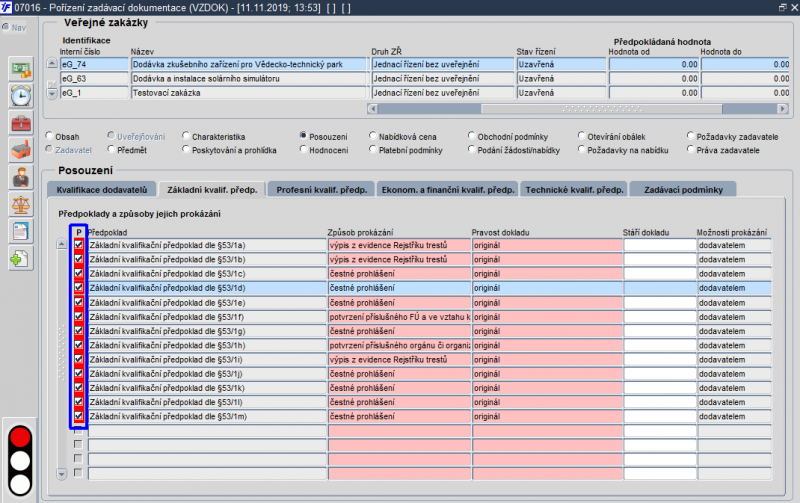Image resolution: width=800 pixels, height=503 pixels.
Task: Switch to the Profesní kvalif. předp. tab
Action: pyautogui.click(x=322, y=190)
